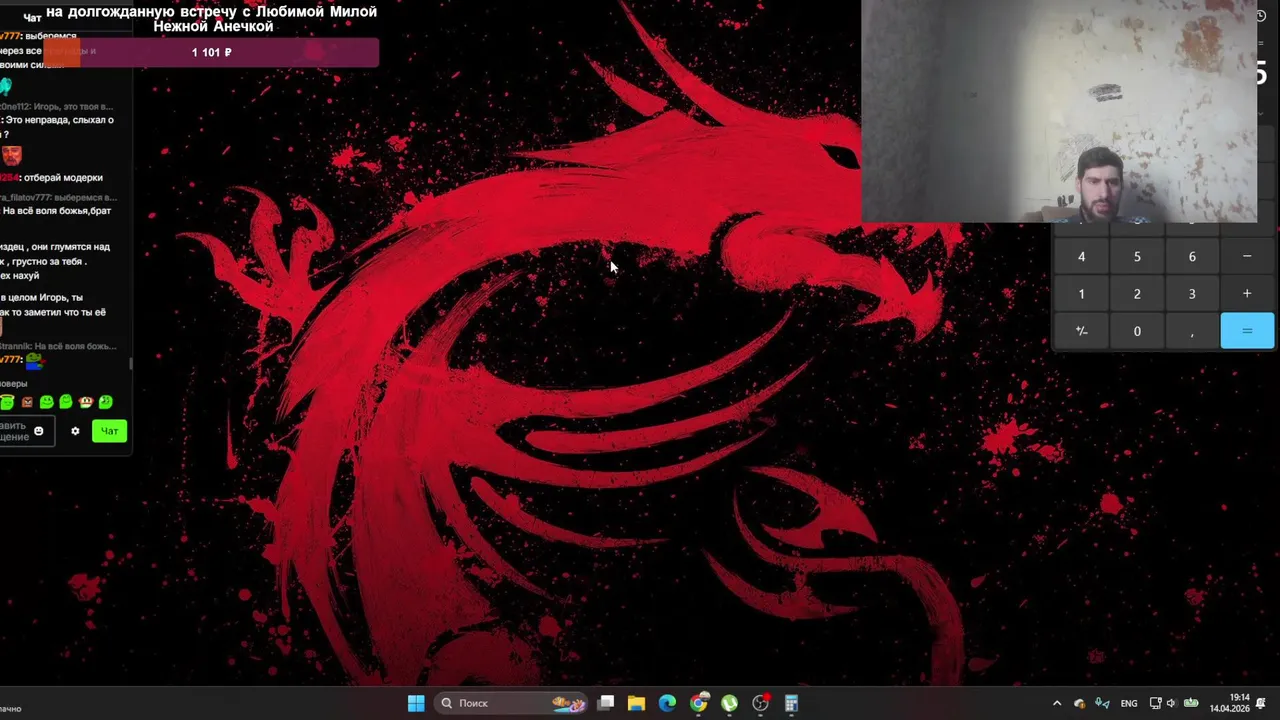
Task: Click the chat scrollbar handle
Action: coord(131,366)
